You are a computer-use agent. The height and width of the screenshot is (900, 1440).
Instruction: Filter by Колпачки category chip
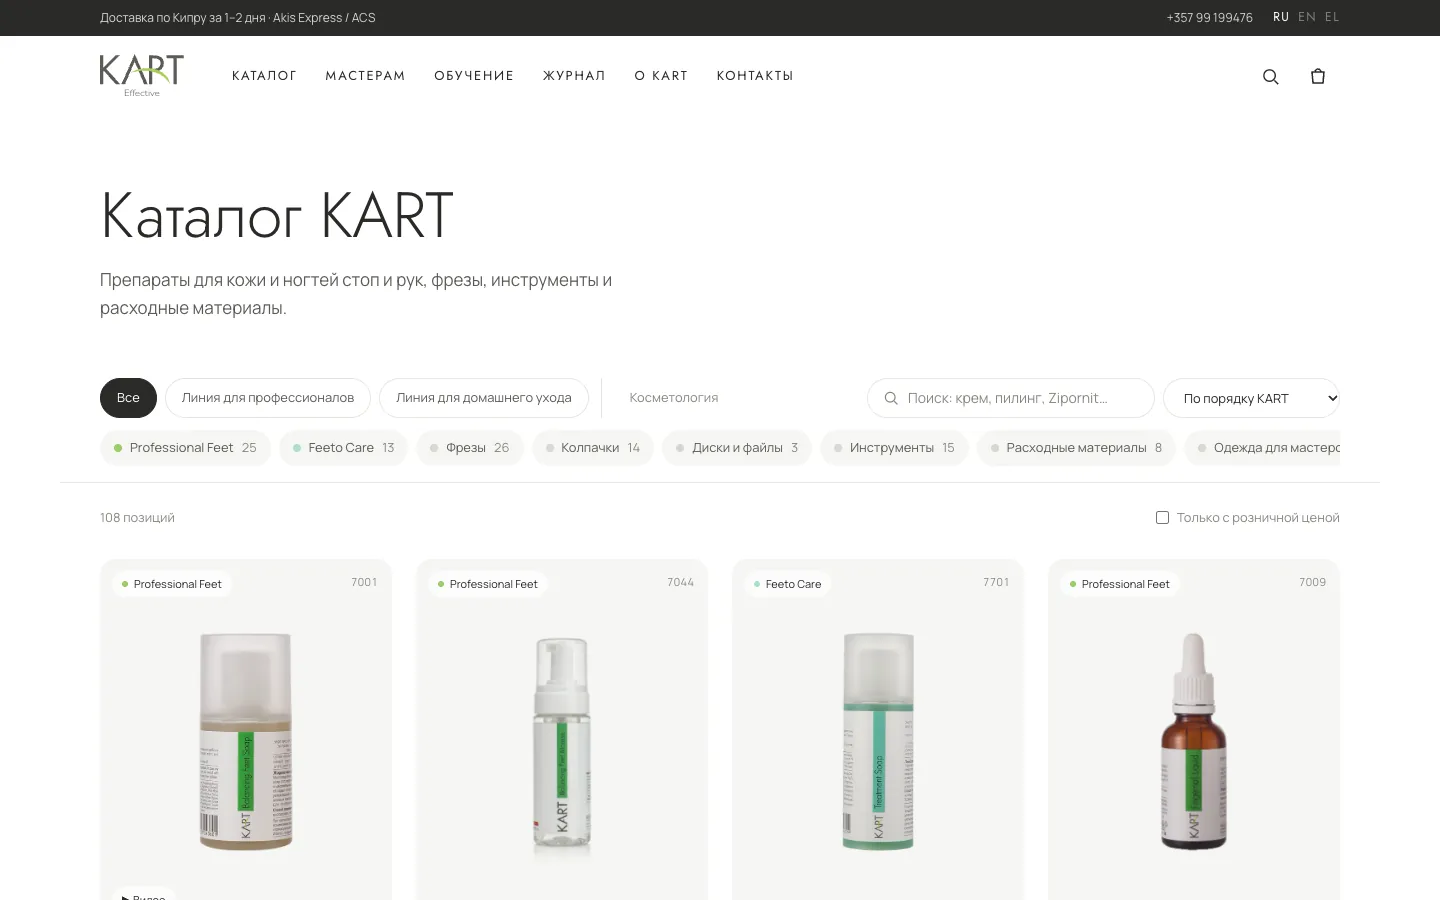pyautogui.click(x=593, y=448)
